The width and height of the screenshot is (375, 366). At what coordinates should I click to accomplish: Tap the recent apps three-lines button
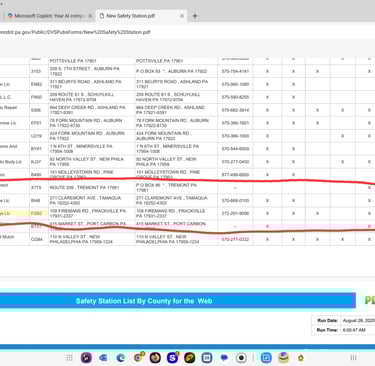pyautogui.click(x=353, y=358)
